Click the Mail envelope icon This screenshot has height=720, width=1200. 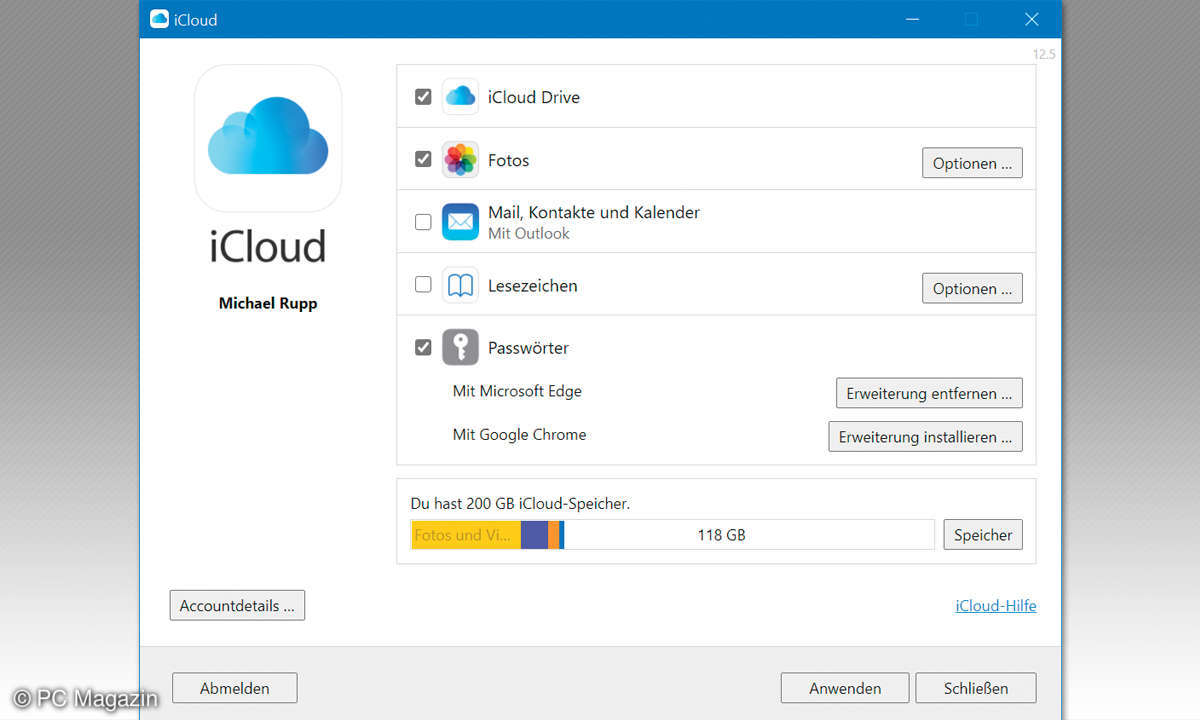460,222
